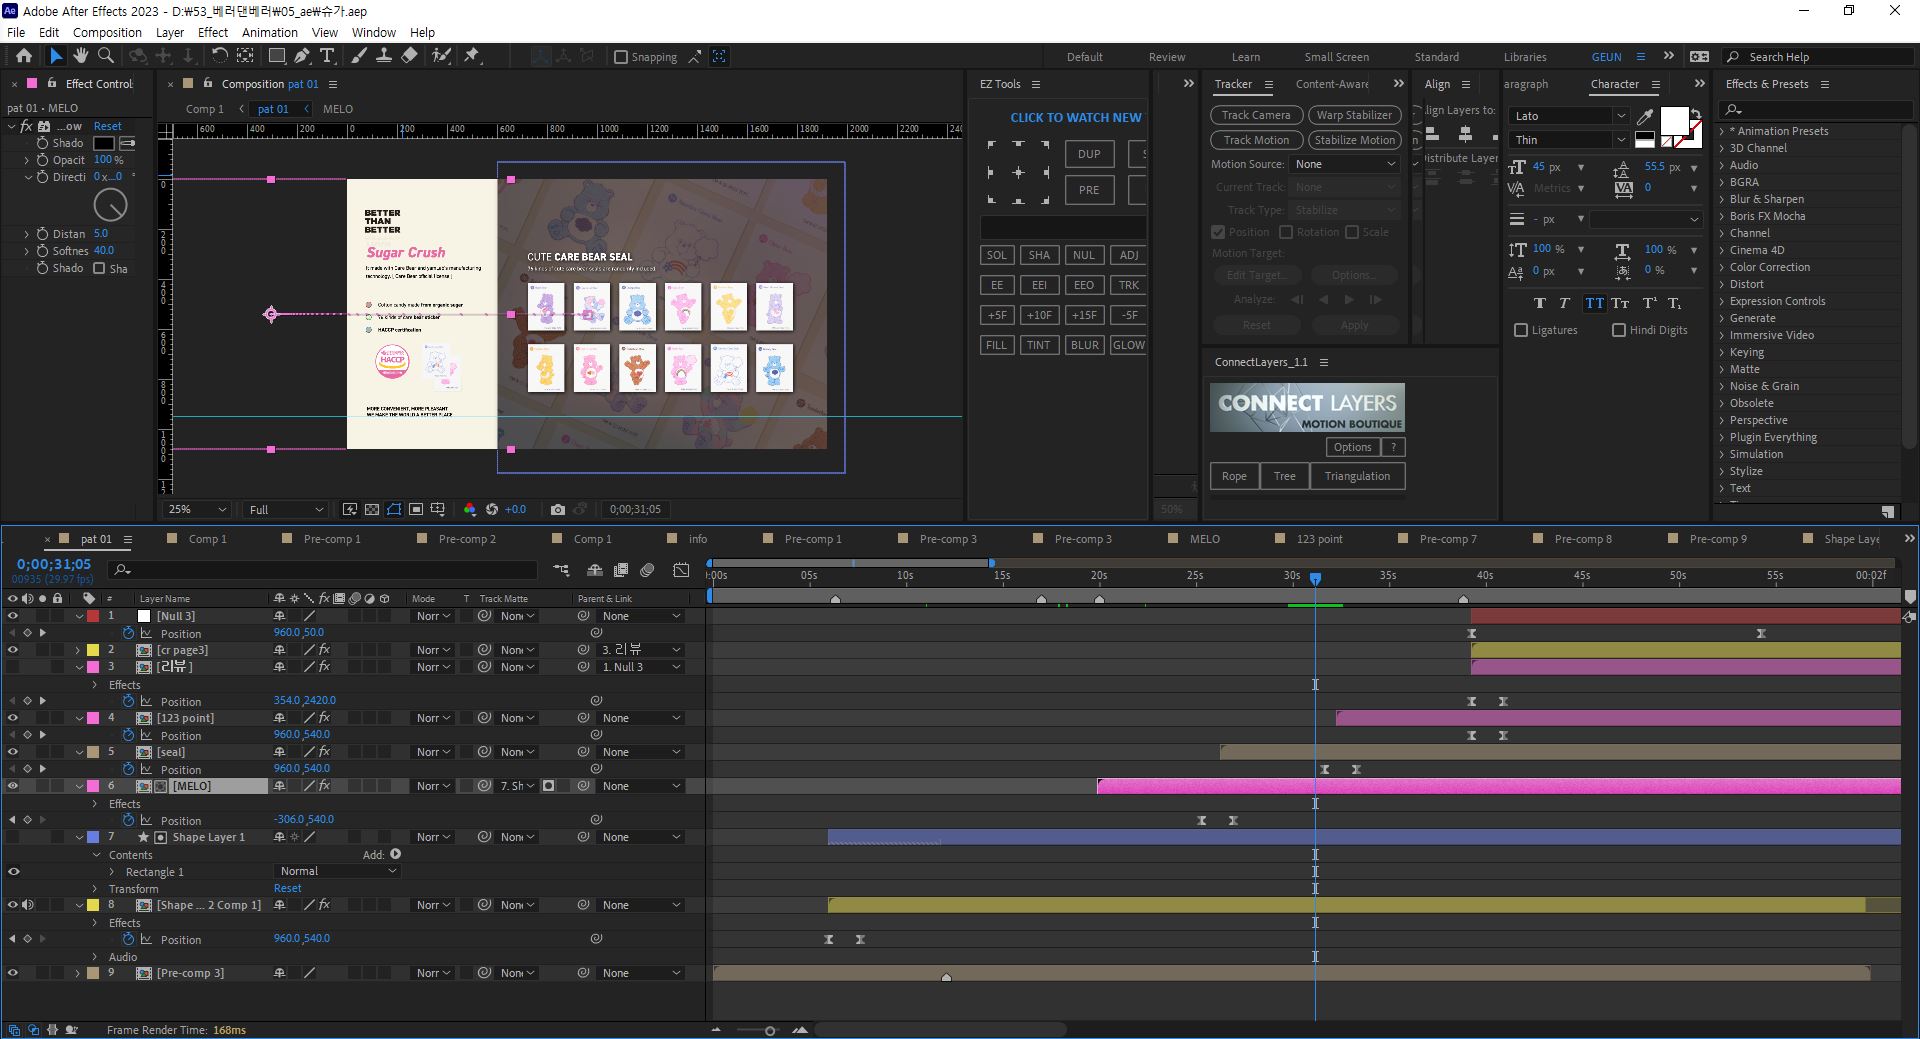Select the Puppet Pin tool

pyautogui.click(x=472, y=56)
